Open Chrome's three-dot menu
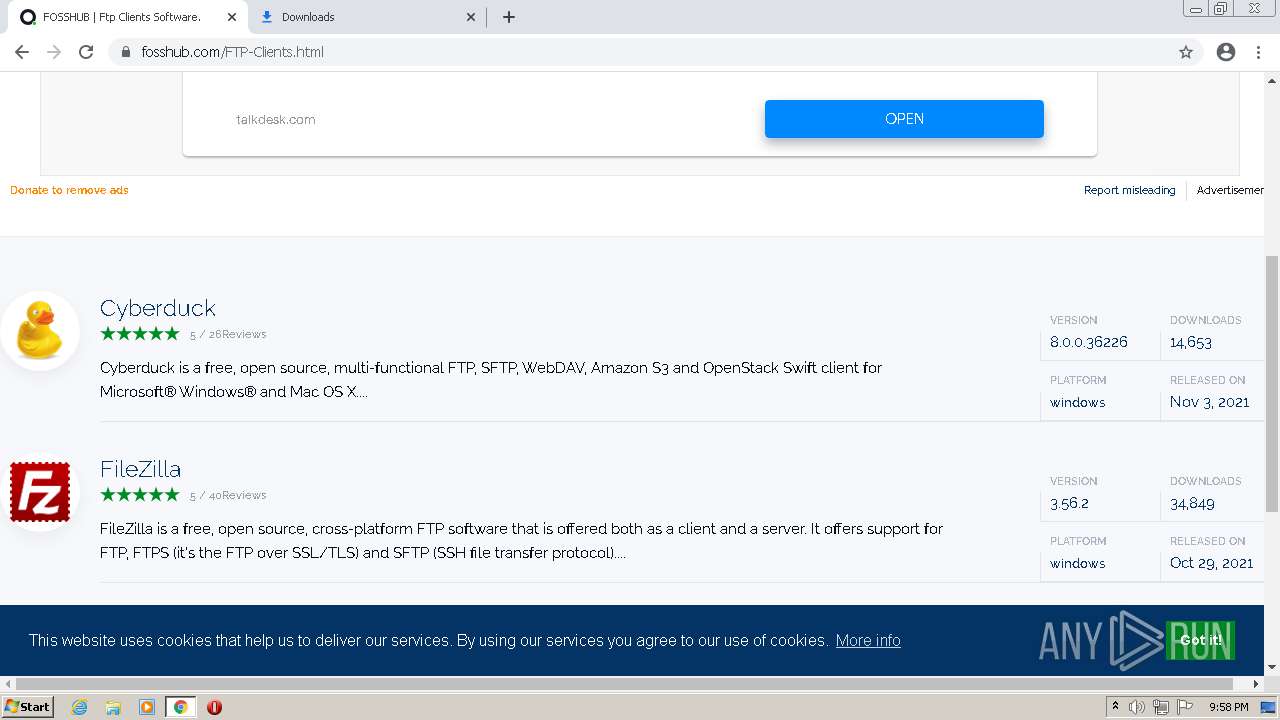1280x720 pixels. (1258, 52)
